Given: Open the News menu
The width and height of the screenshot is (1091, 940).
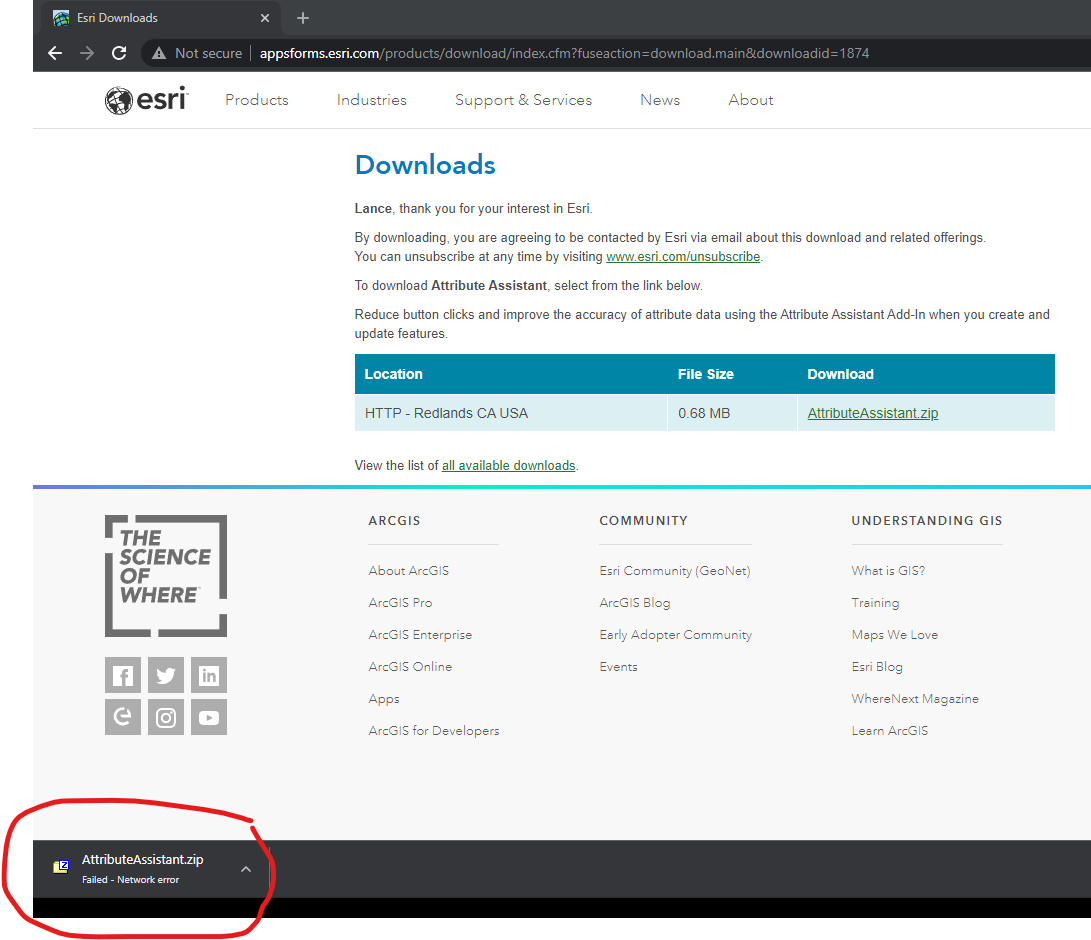Looking at the screenshot, I should [660, 100].
